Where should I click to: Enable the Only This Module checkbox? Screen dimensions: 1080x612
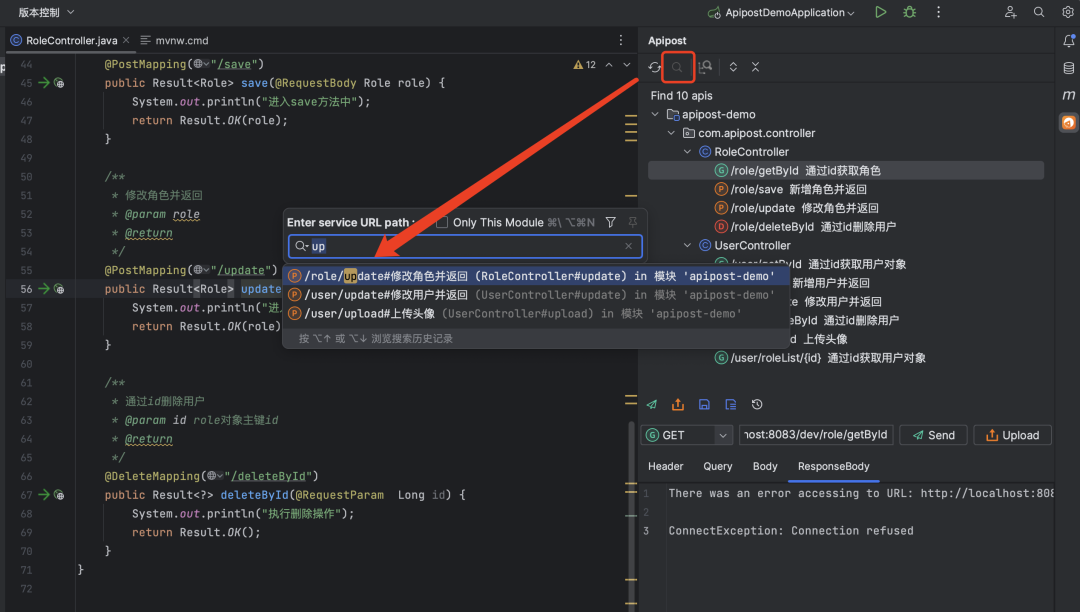442,222
